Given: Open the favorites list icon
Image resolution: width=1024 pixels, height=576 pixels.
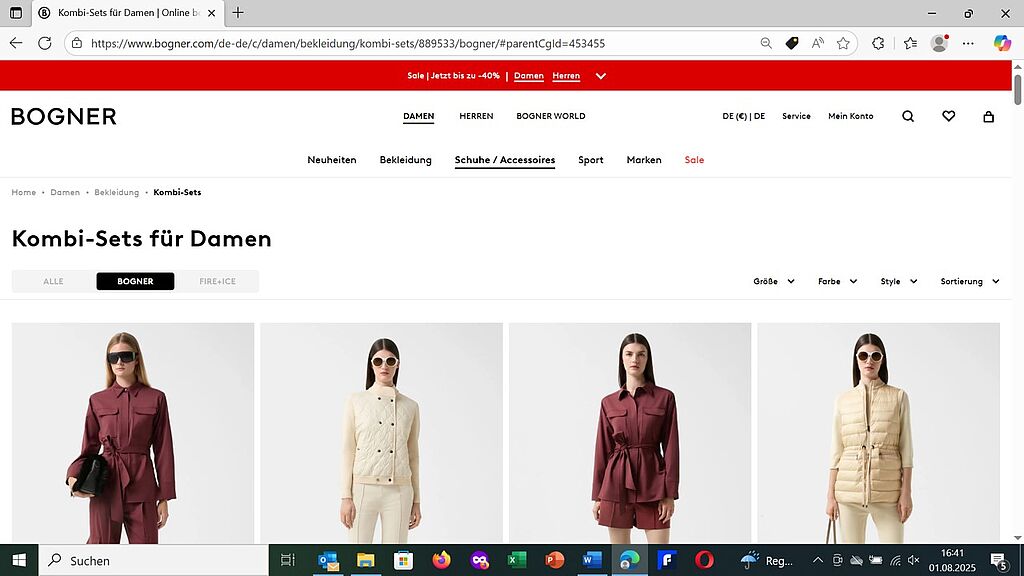Looking at the screenshot, I should click(910, 43).
